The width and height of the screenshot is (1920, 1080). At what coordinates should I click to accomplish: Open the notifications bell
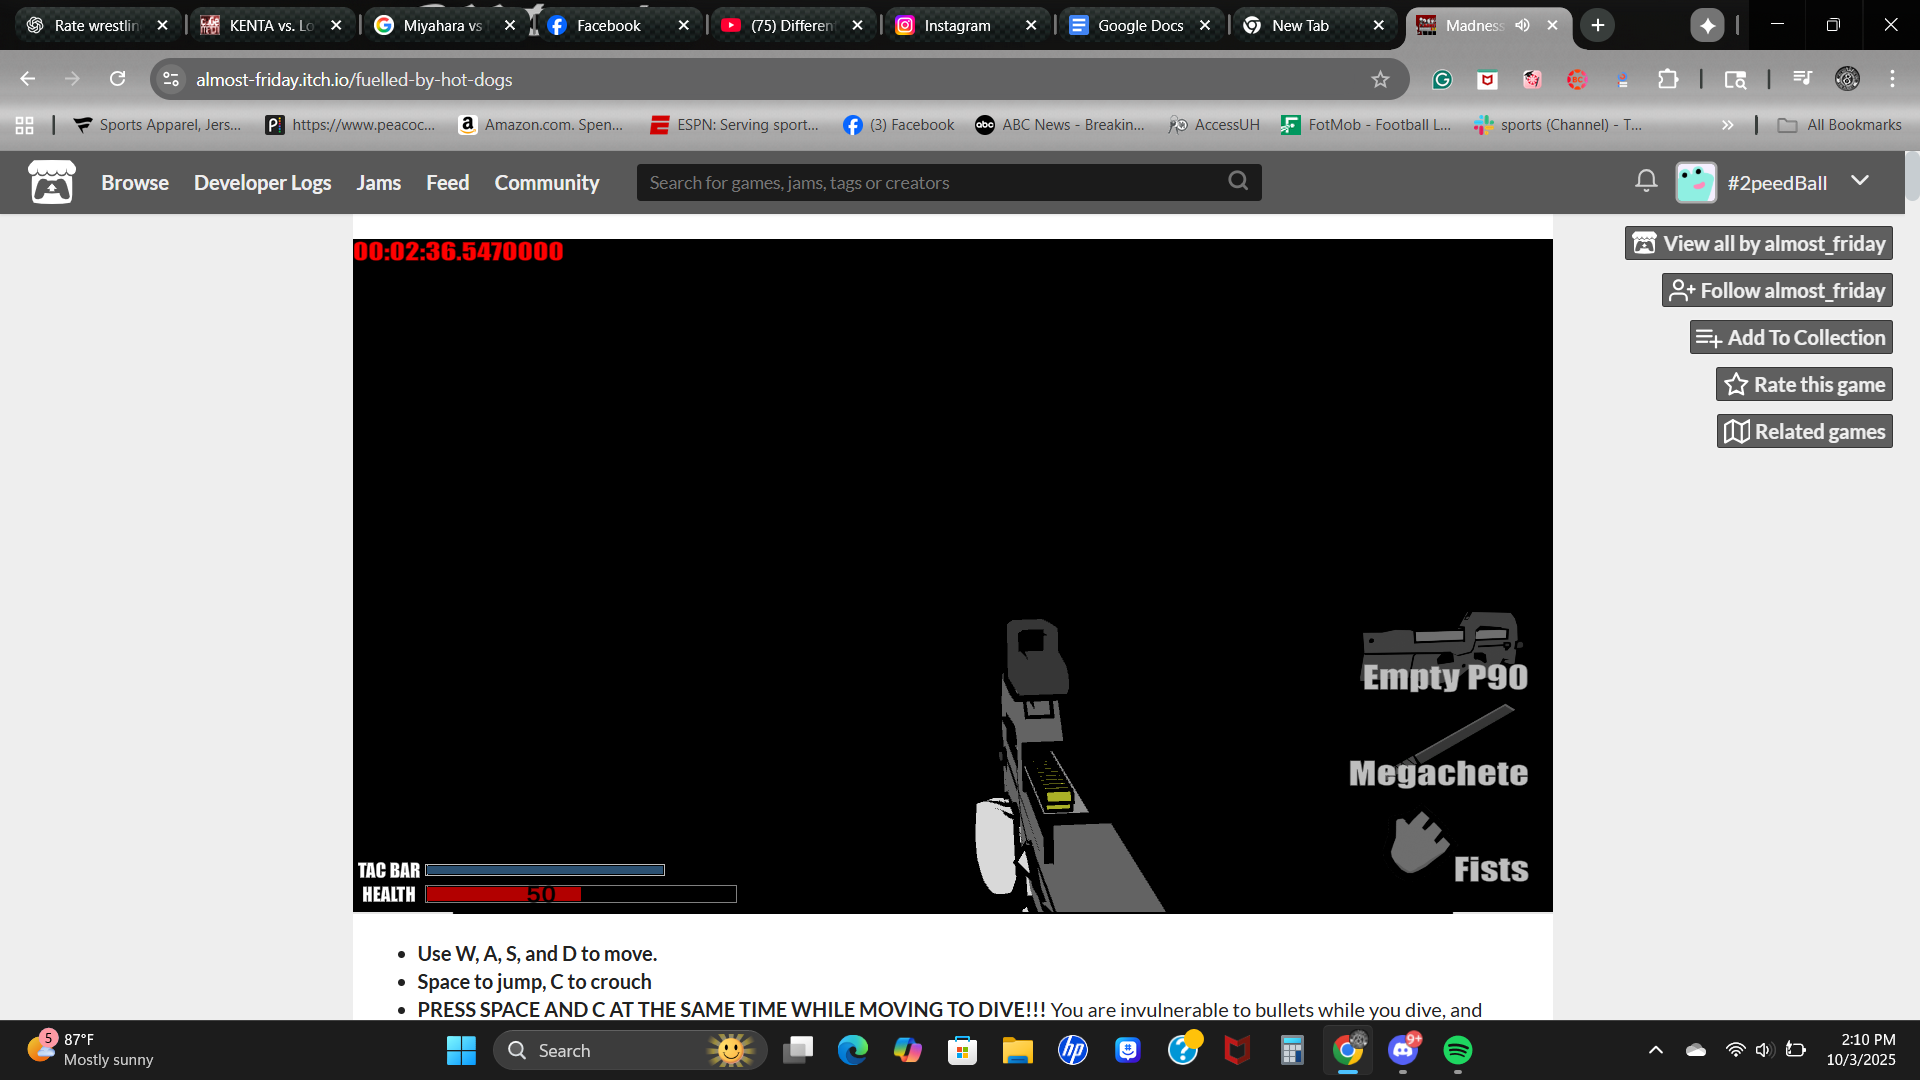[1646, 182]
